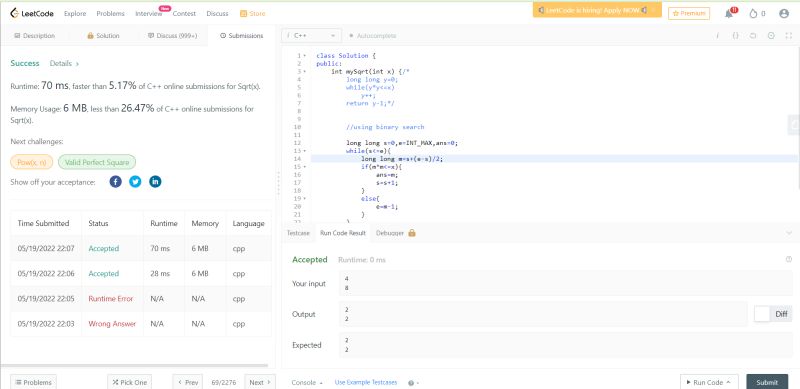Open the user profile avatar icon
The image size is (800, 389).
(x=784, y=14)
